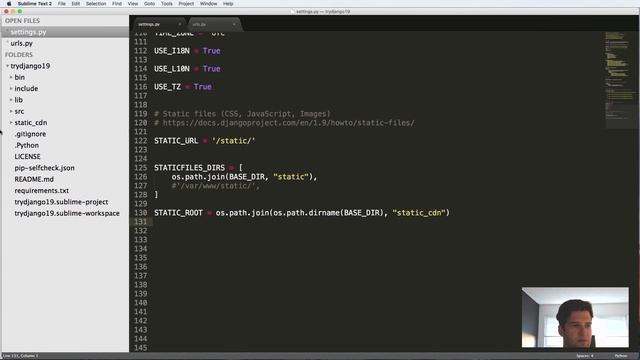The image size is (640, 360).
Task: Open the Edit menu
Action: (76, 4)
